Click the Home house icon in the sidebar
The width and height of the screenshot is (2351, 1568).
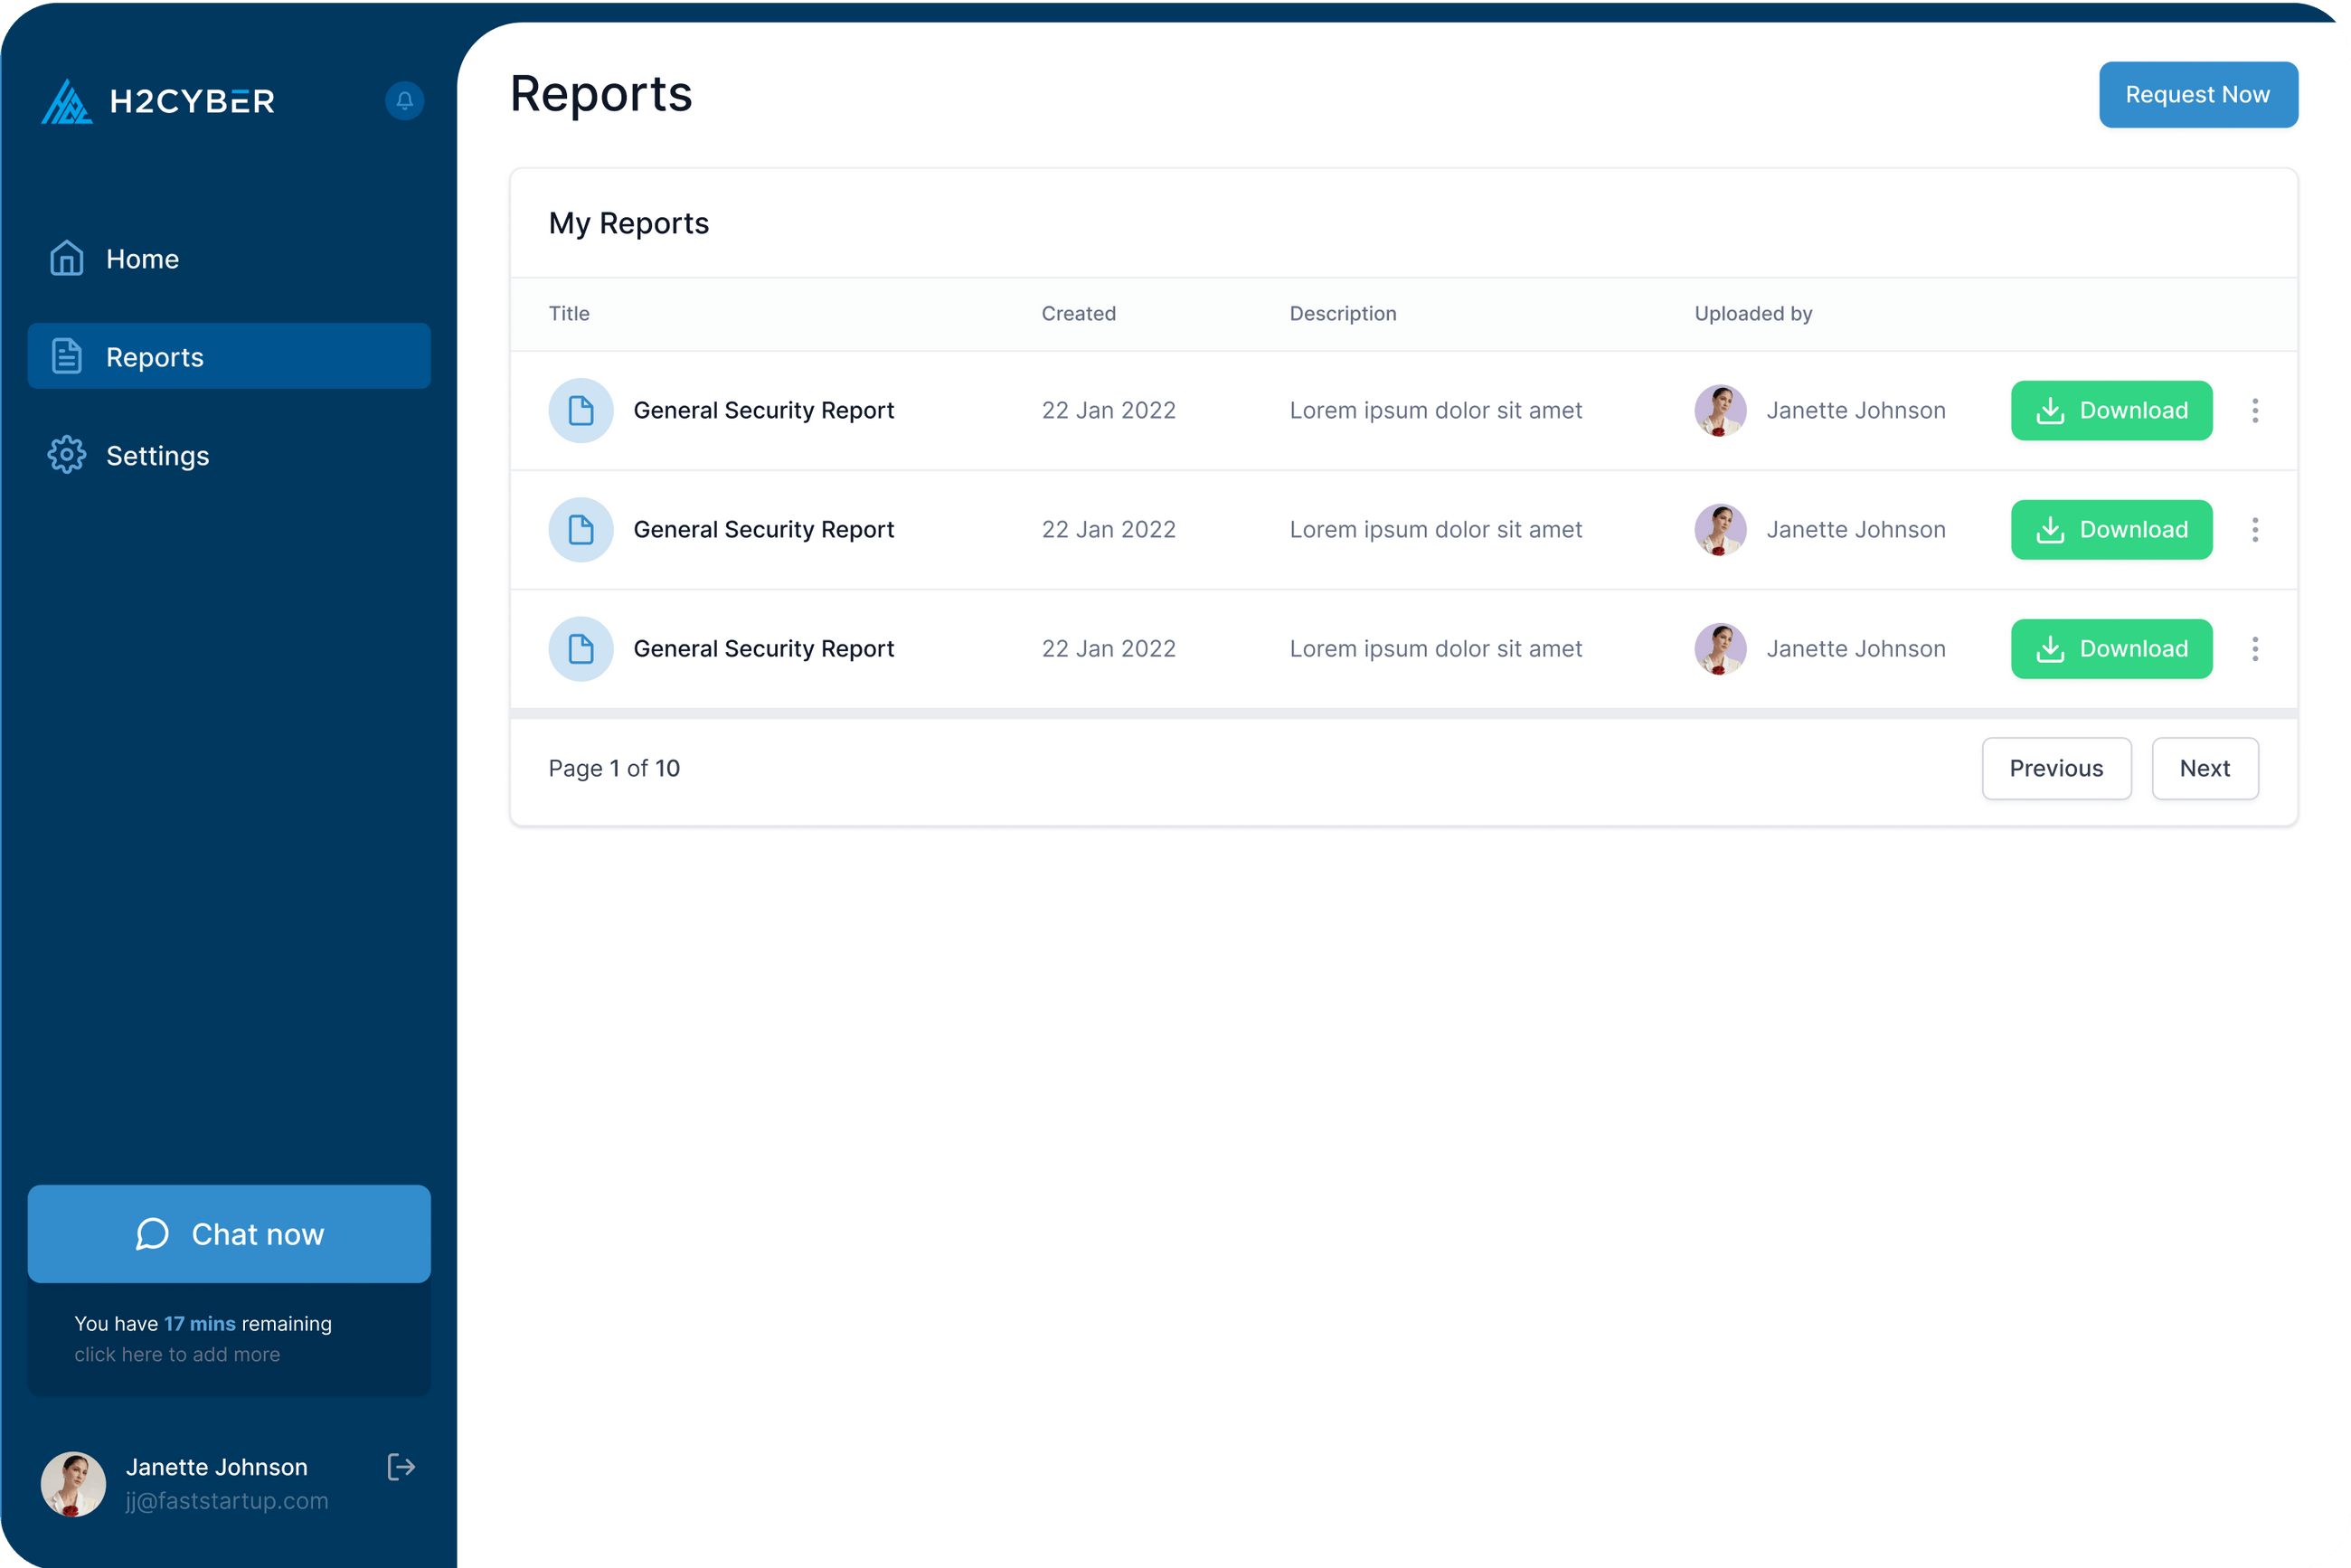click(x=66, y=259)
